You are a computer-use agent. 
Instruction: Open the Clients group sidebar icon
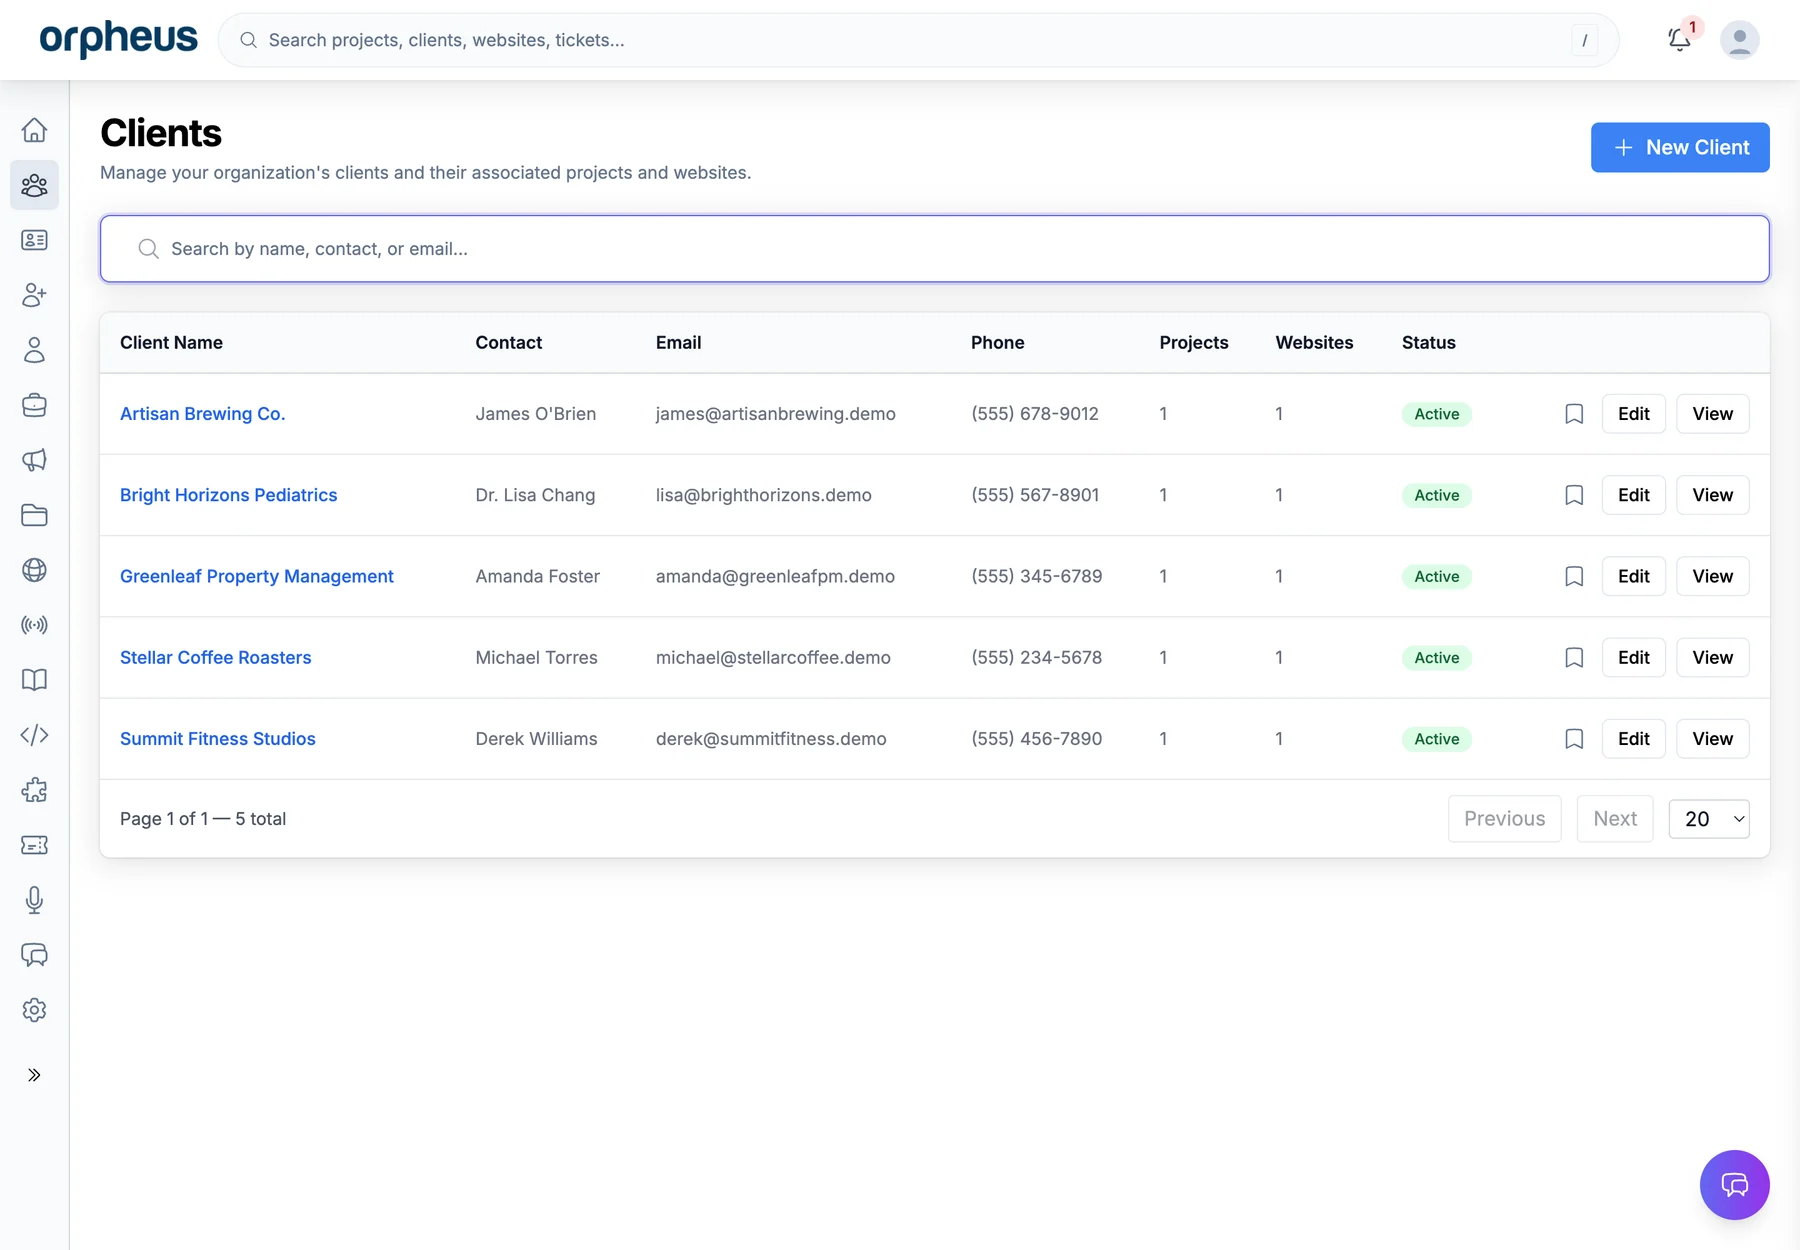pyautogui.click(x=34, y=185)
